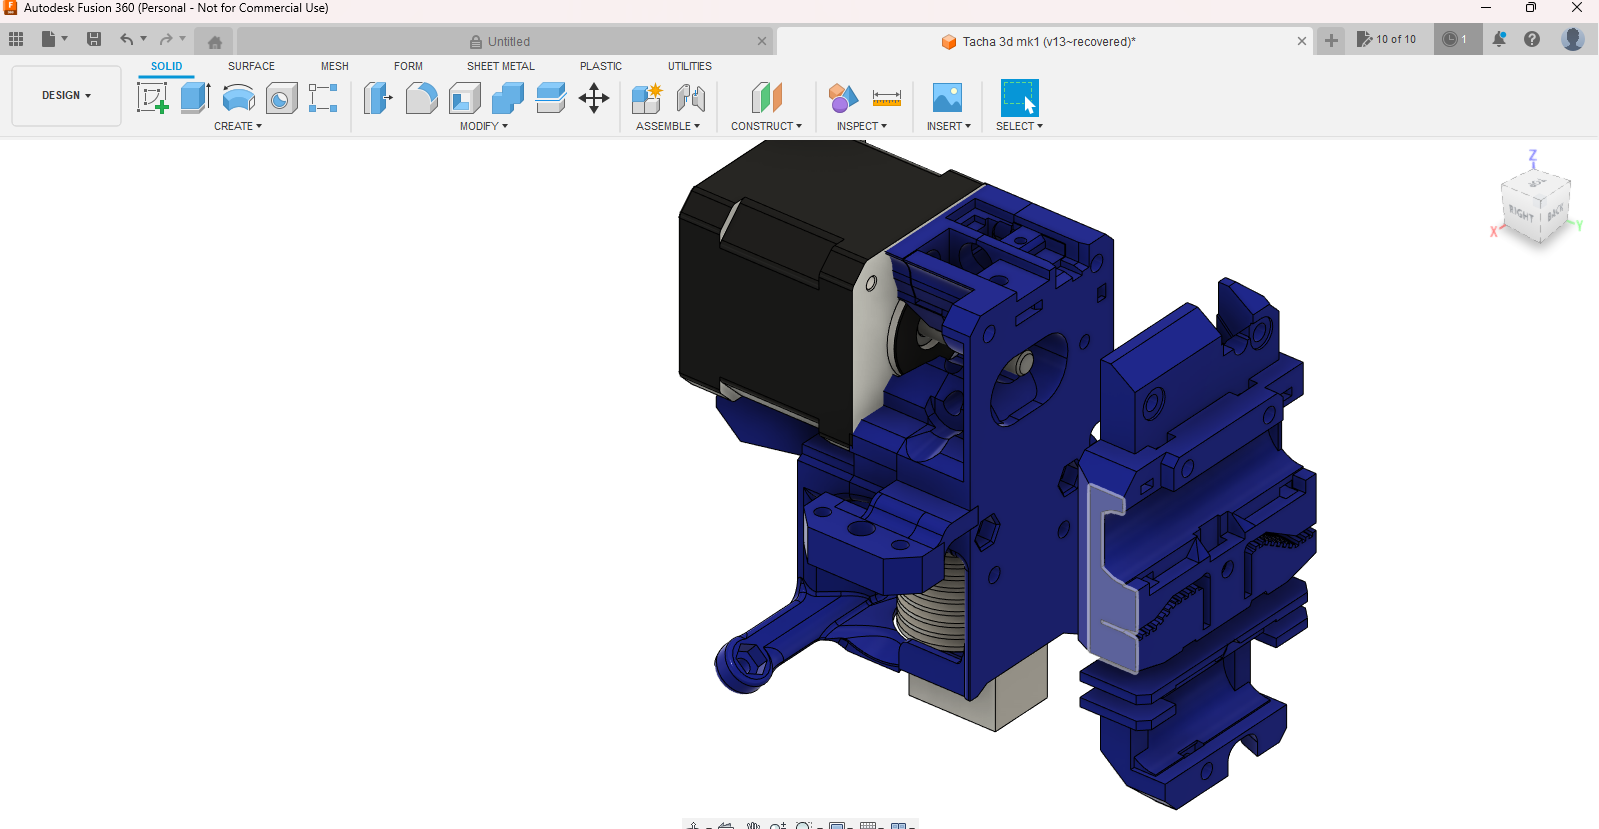Viewport: 1599px width, 829px height.
Task: Switch to the FORM tab
Action: coord(408,66)
